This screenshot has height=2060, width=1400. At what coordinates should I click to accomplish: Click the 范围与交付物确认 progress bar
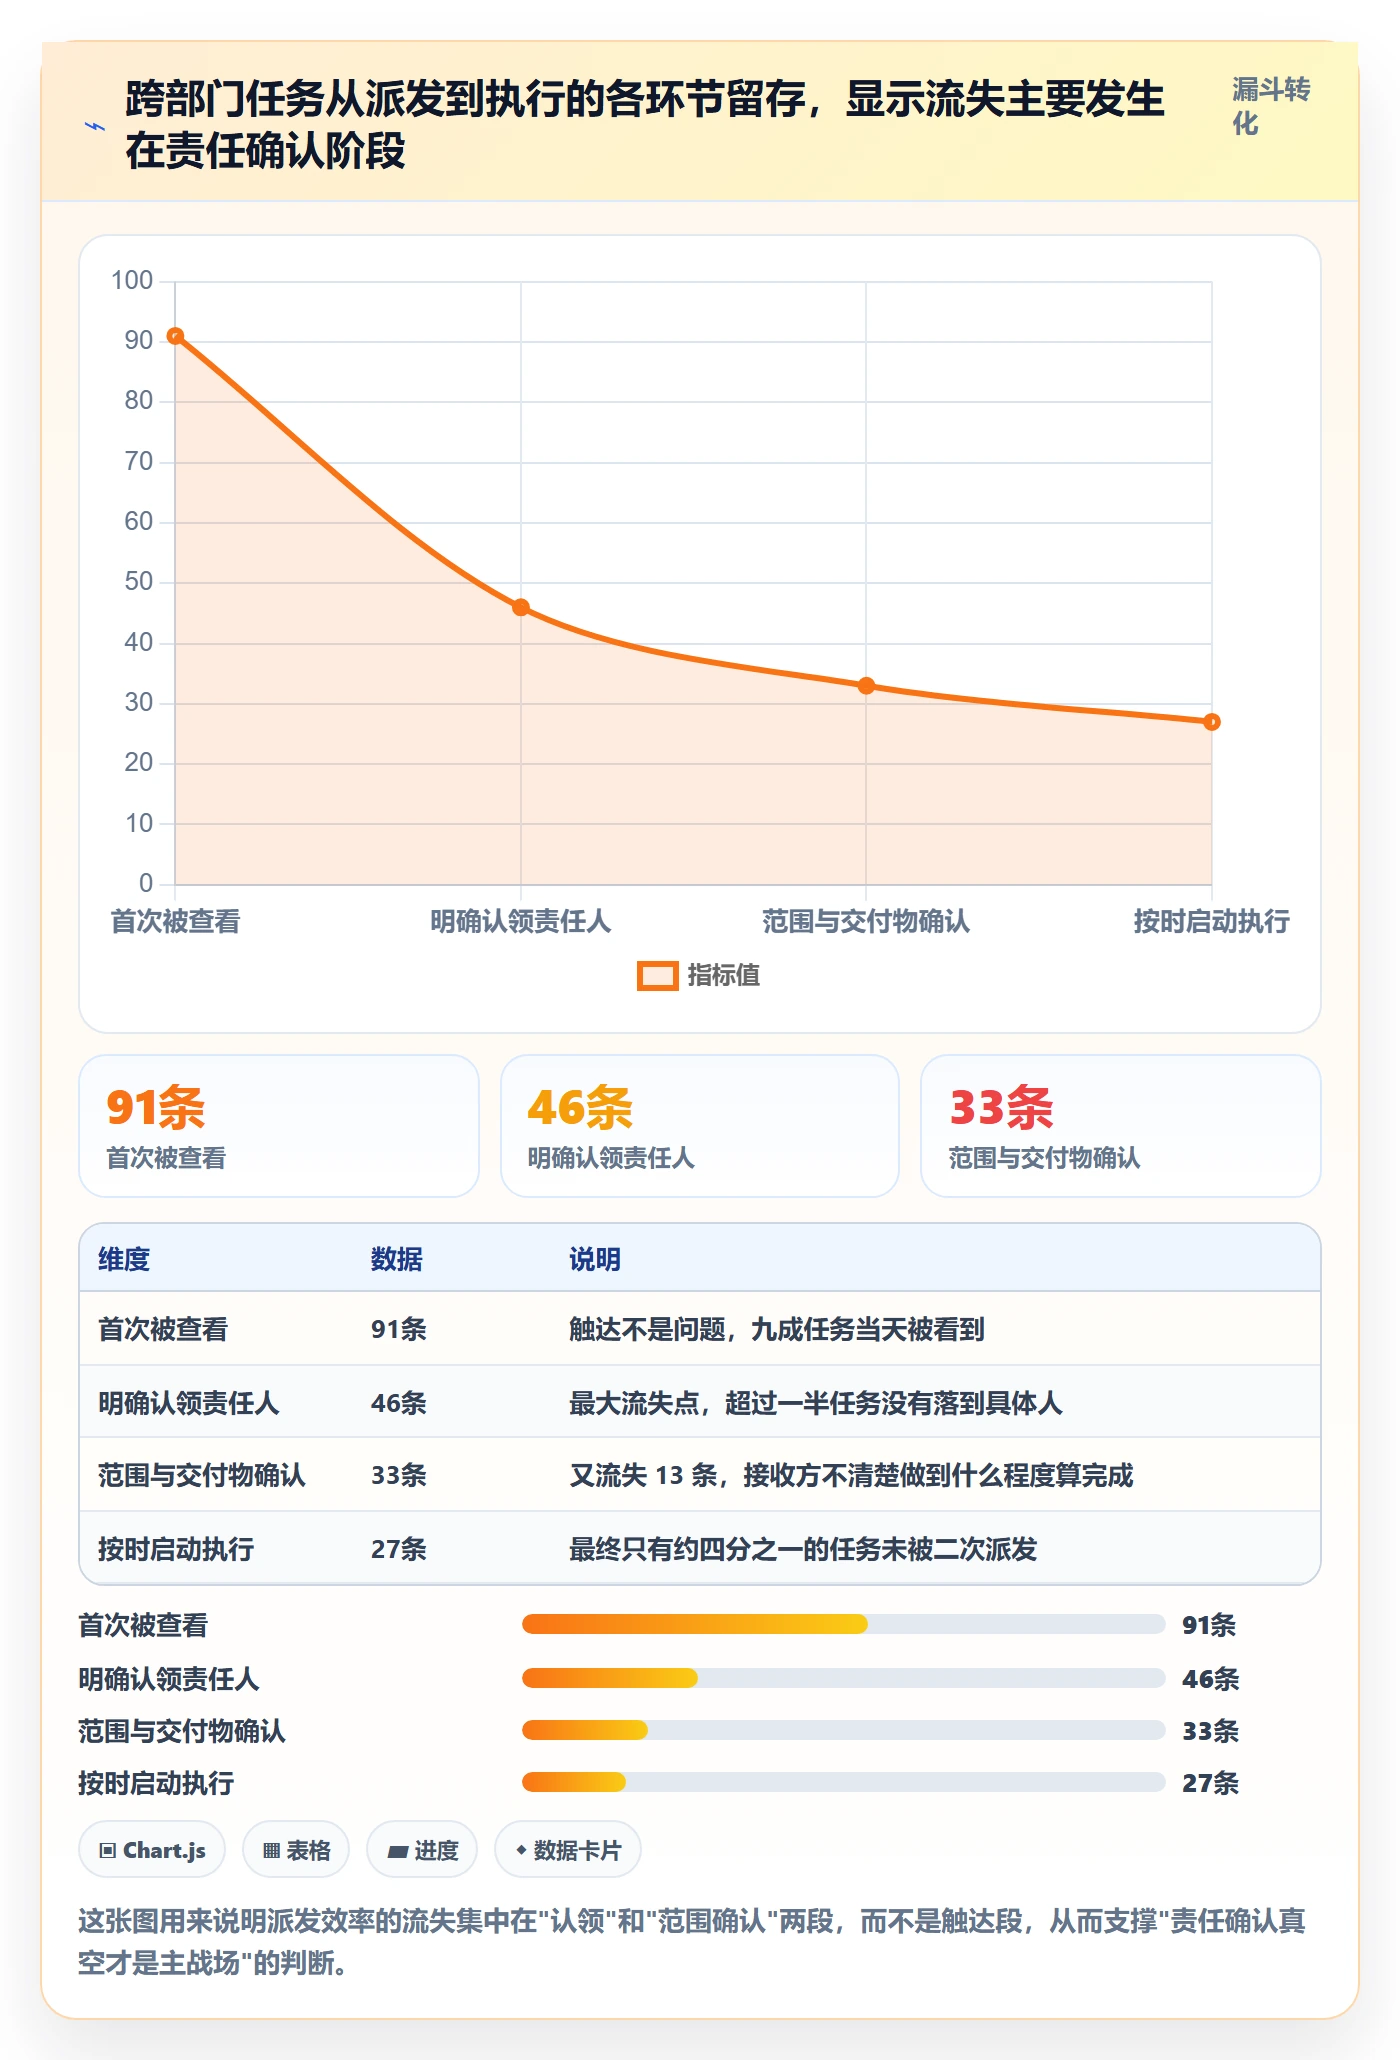[844, 1730]
